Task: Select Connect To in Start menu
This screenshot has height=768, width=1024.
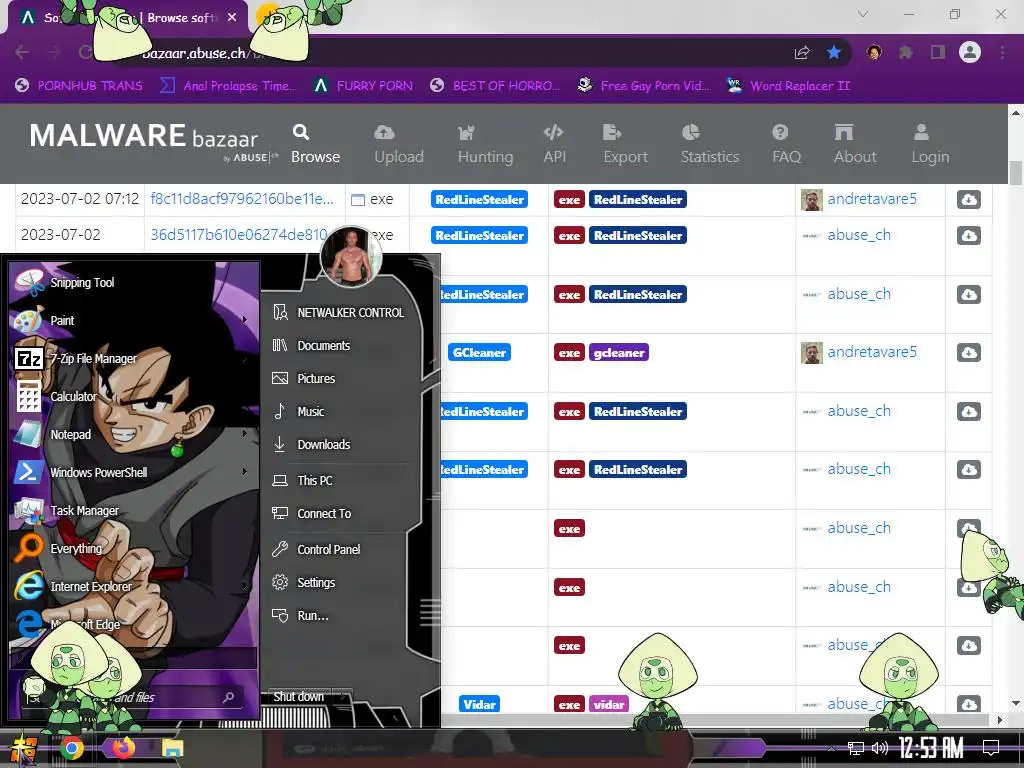Action: [x=341, y=513]
